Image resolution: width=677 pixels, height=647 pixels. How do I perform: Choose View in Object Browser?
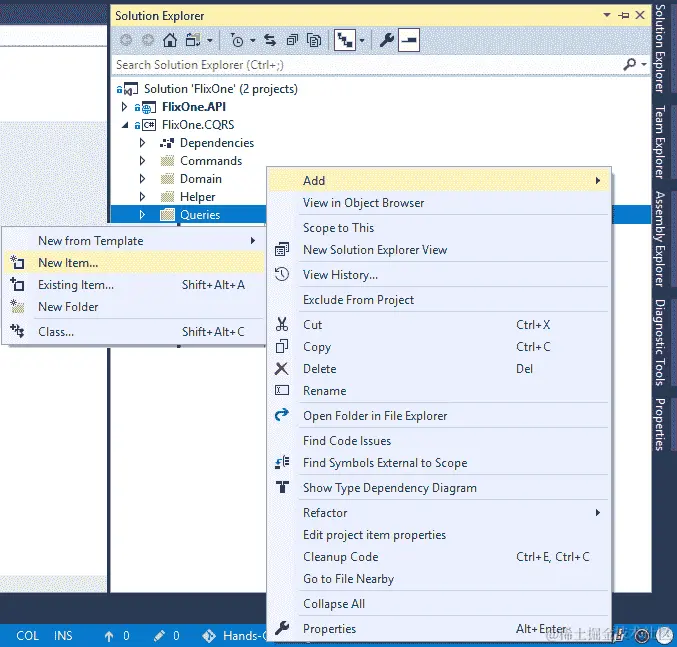tap(439, 203)
